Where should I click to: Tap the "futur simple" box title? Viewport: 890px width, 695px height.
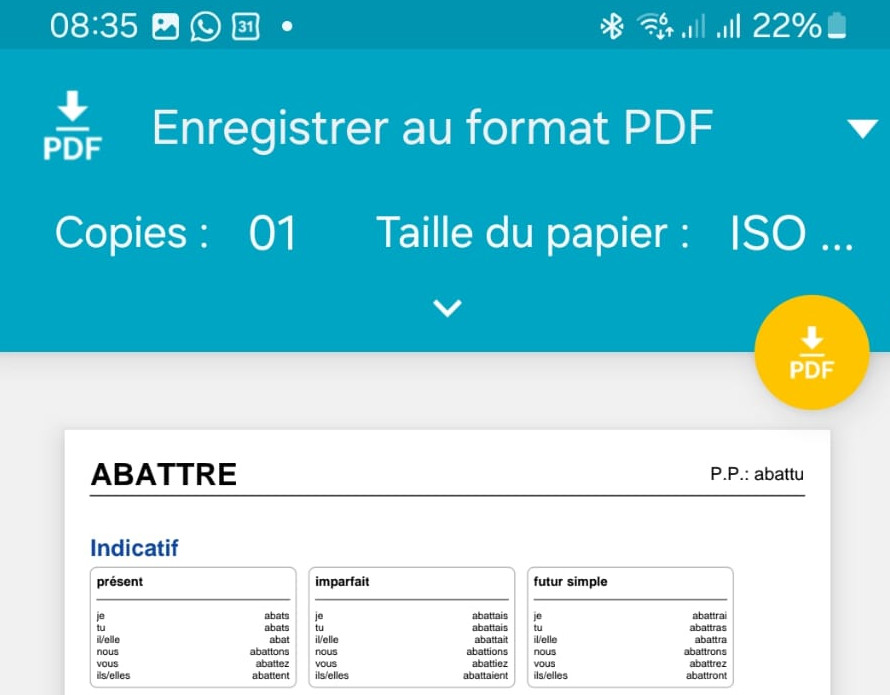[x=570, y=582]
